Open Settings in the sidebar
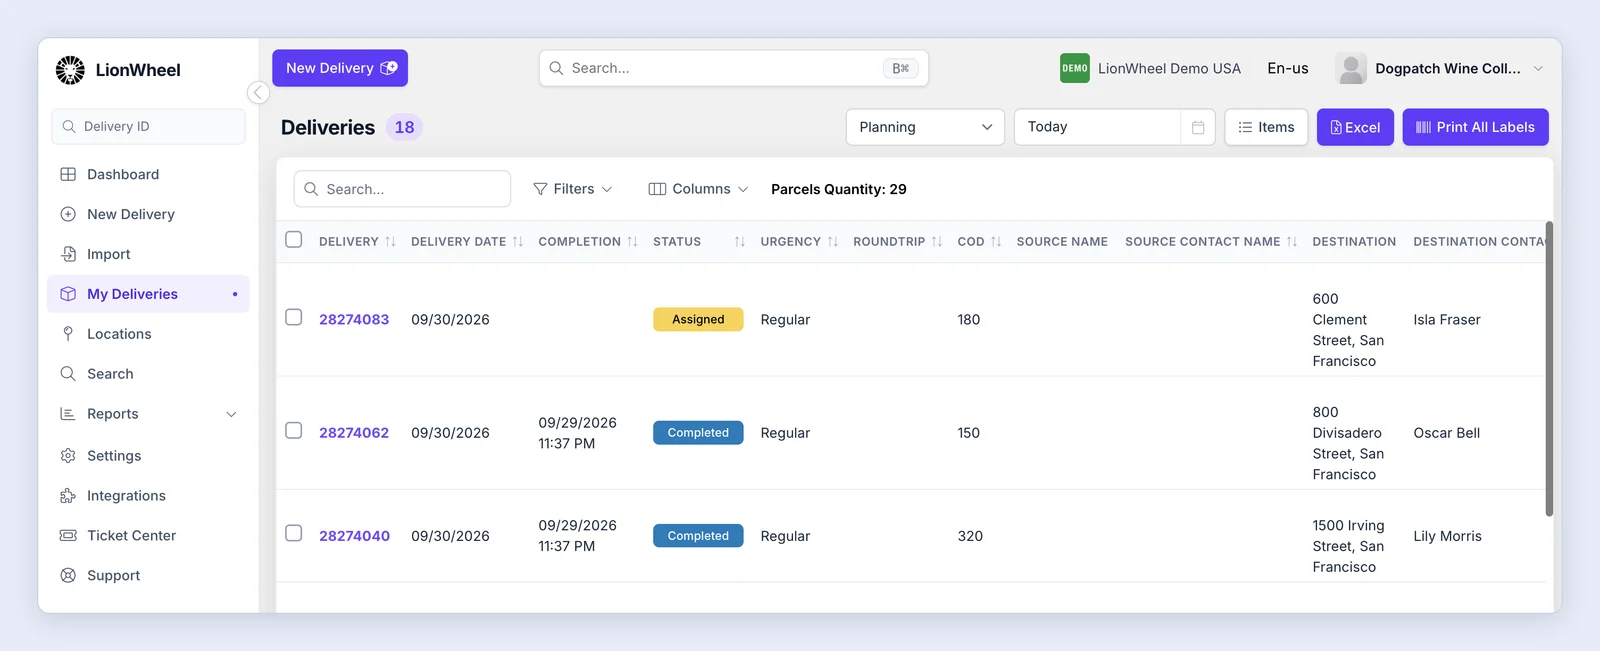 coord(148,455)
